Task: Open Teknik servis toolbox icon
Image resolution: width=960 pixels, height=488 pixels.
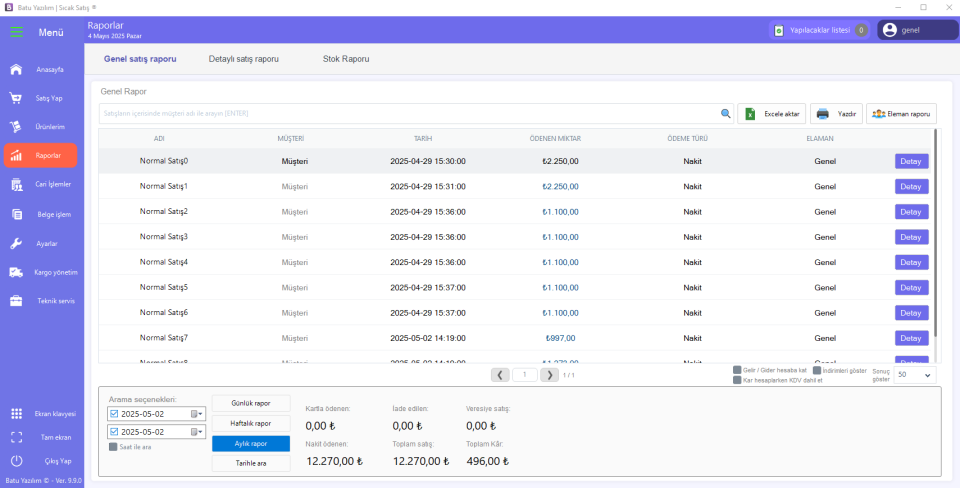Action: point(16,301)
